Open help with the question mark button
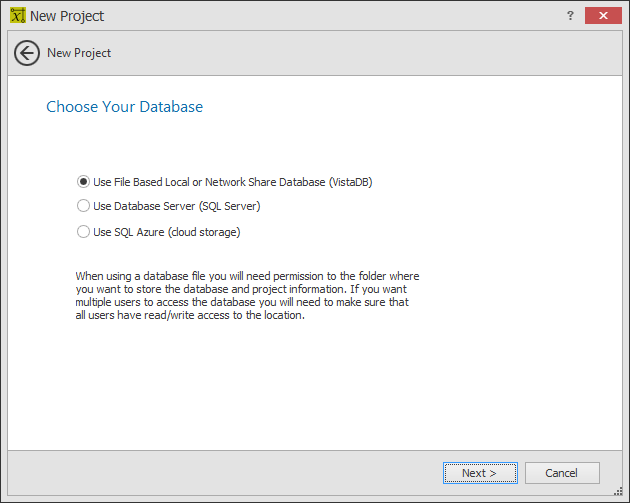 click(570, 16)
